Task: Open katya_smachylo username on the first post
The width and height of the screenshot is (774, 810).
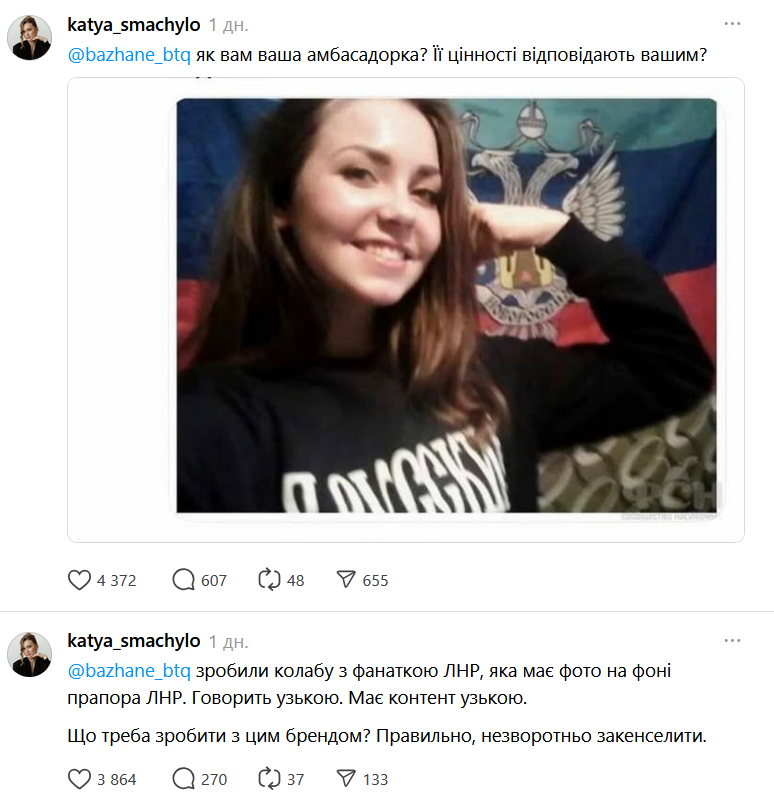Action: [133, 24]
